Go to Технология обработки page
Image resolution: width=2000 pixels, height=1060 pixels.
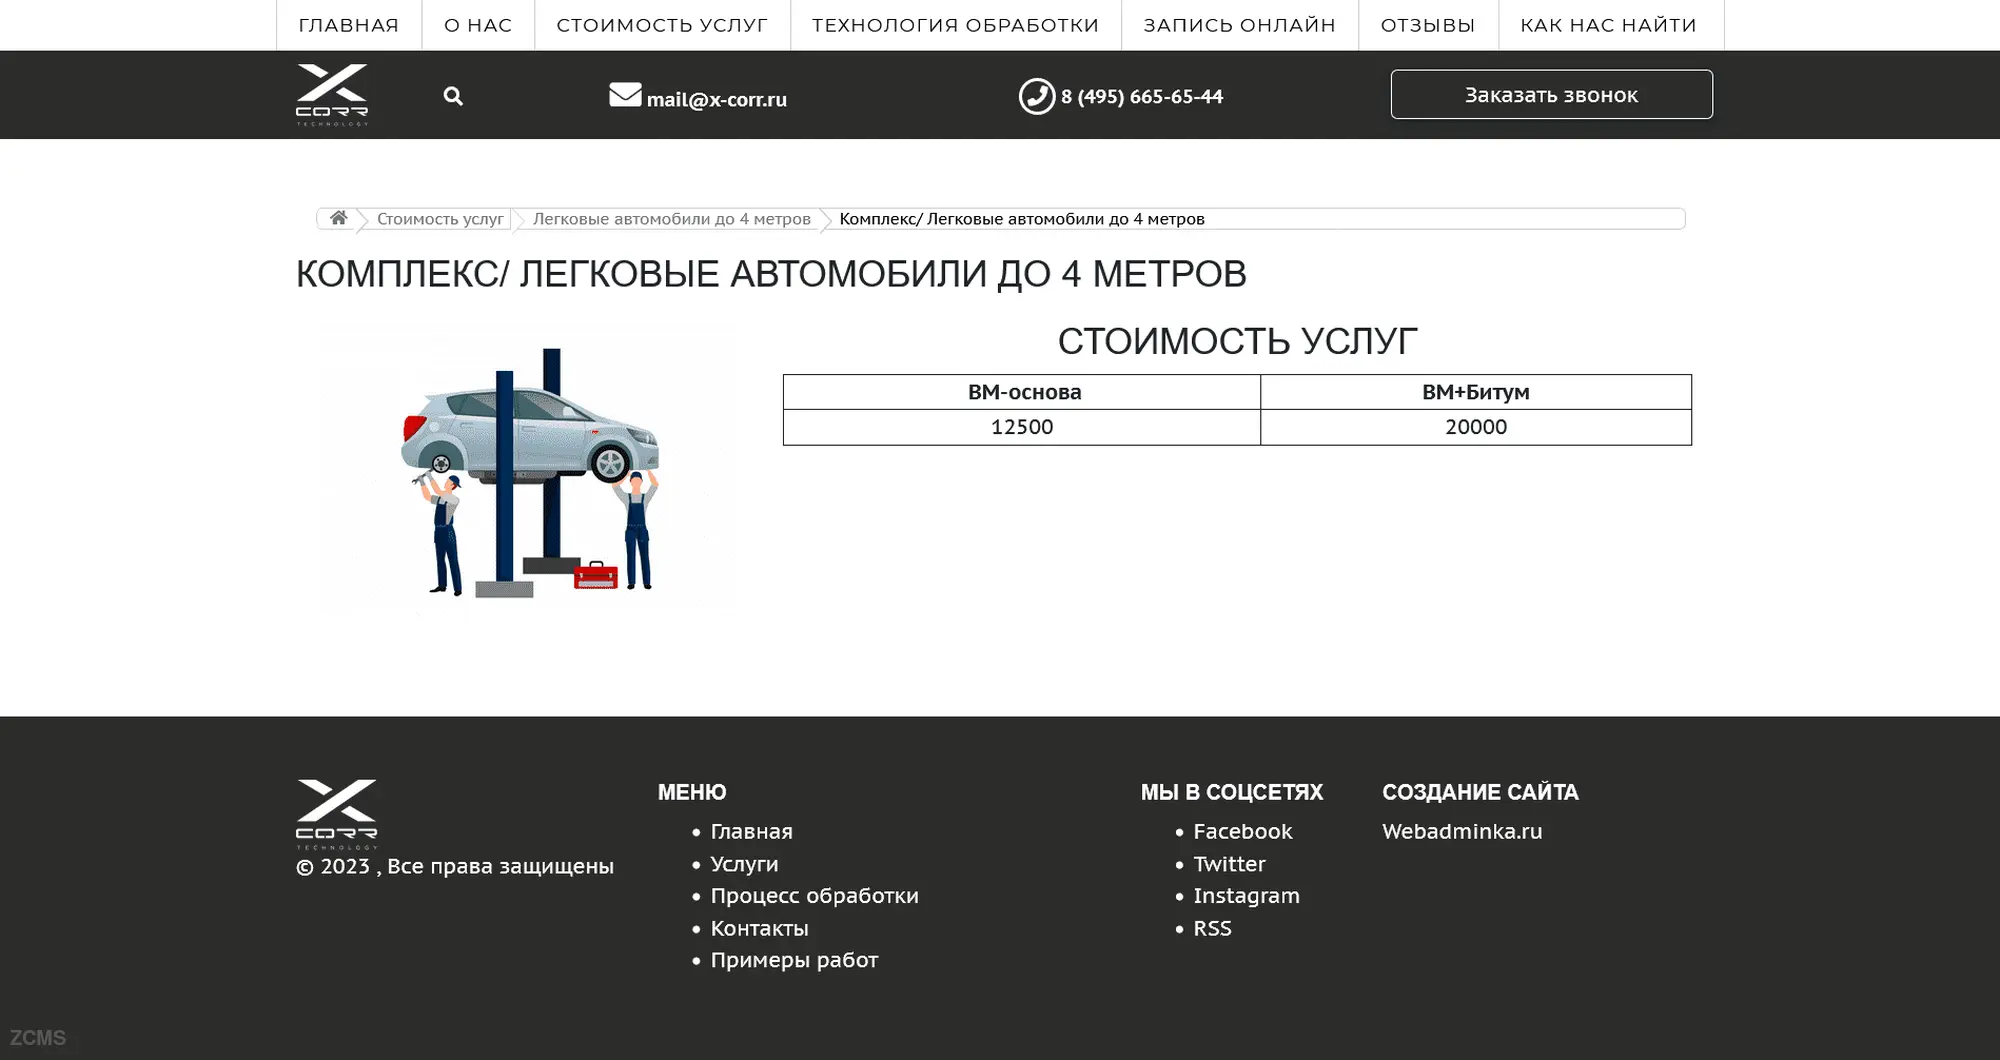click(x=955, y=25)
